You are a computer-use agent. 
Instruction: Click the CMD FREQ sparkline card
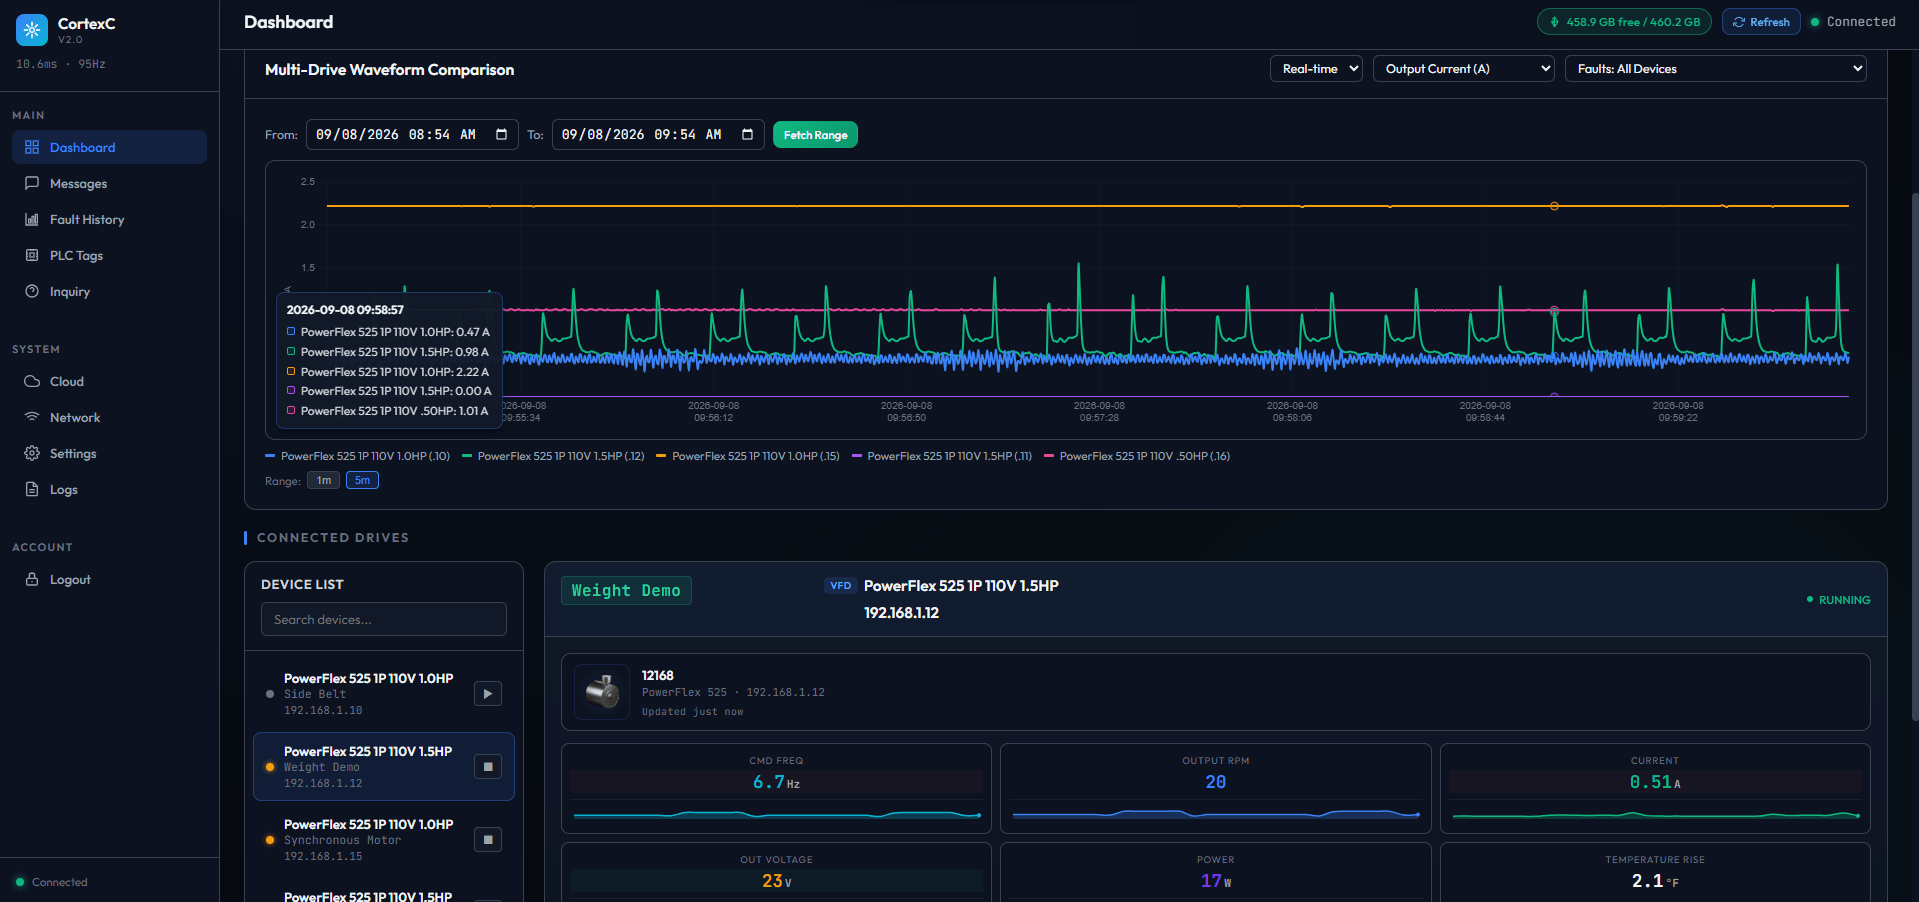pyautogui.click(x=776, y=789)
